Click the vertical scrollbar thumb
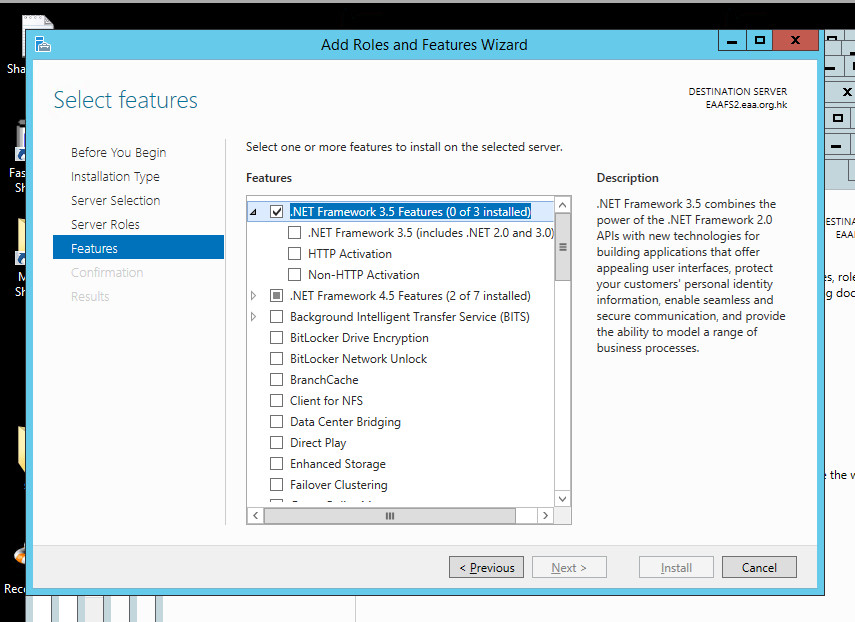 [563, 247]
